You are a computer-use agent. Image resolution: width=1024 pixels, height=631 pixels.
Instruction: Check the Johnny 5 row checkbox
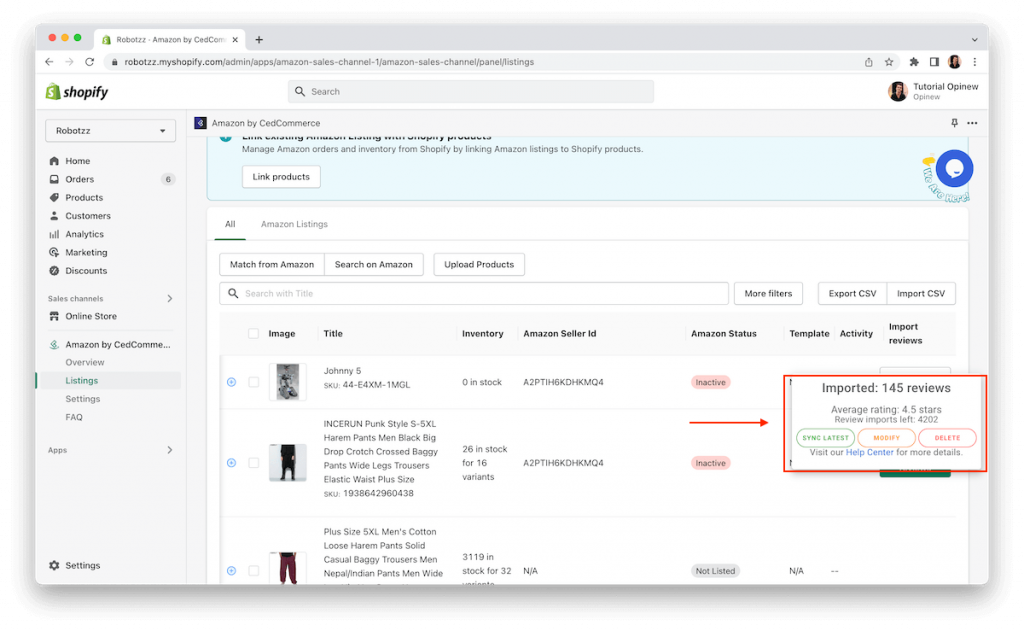pyautogui.click(x=253, y=382)
